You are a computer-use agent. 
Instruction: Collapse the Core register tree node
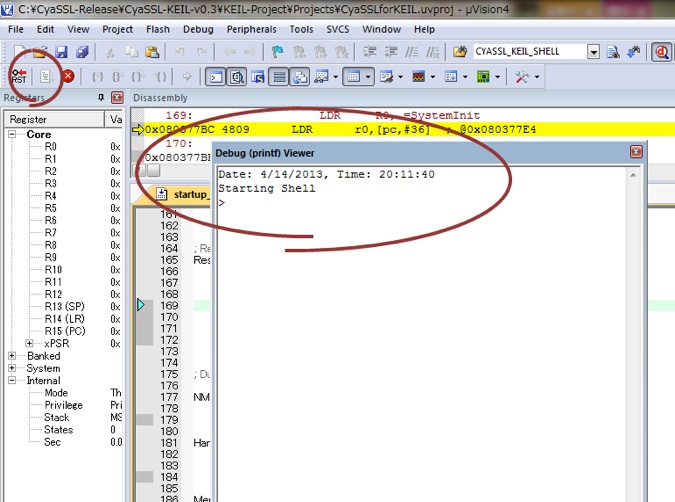(12, 134)
